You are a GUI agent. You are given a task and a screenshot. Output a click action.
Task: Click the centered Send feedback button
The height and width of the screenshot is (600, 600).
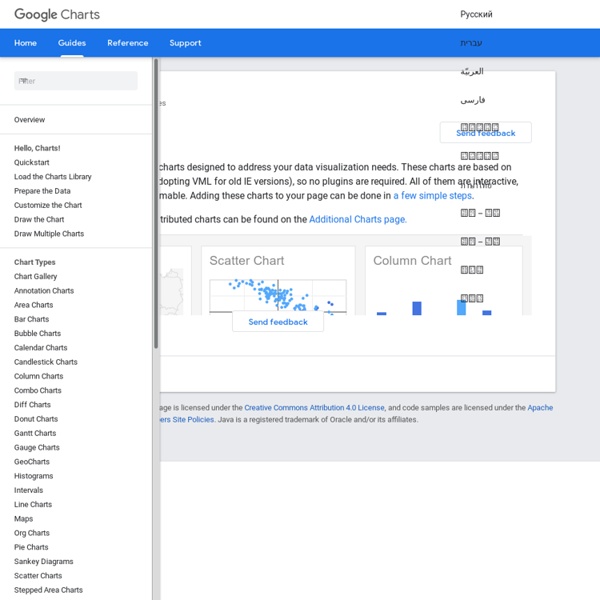[278, 322]
